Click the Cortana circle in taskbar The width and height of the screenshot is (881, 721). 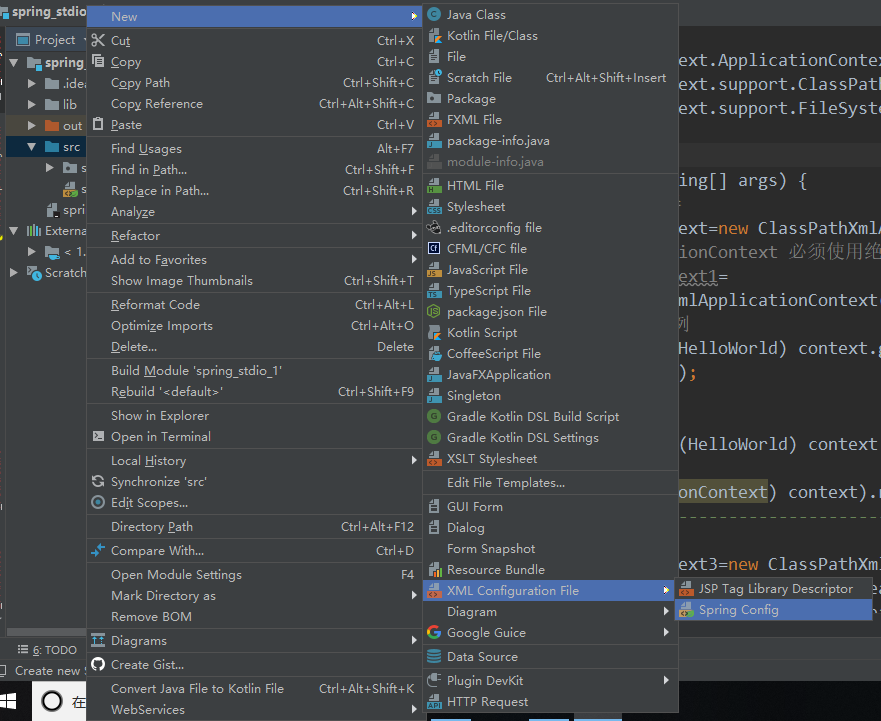(x=52, y=701)
